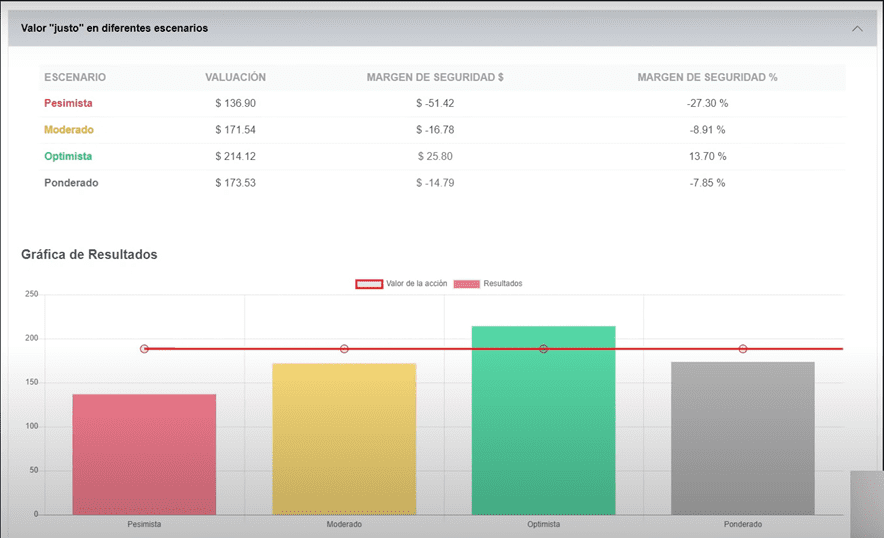Select the line marker on Optimista bar
884x538 pixels.
(x=543, y=349)
